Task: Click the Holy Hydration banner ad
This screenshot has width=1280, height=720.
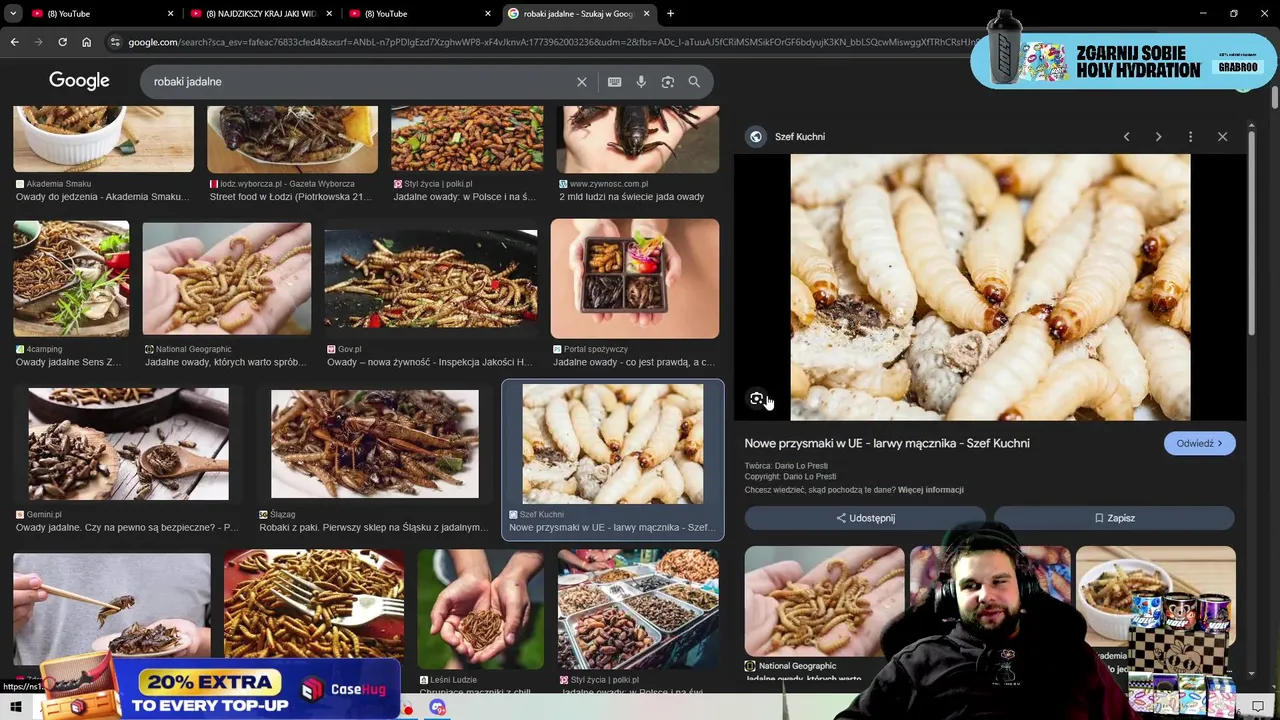Action: 1124,62
